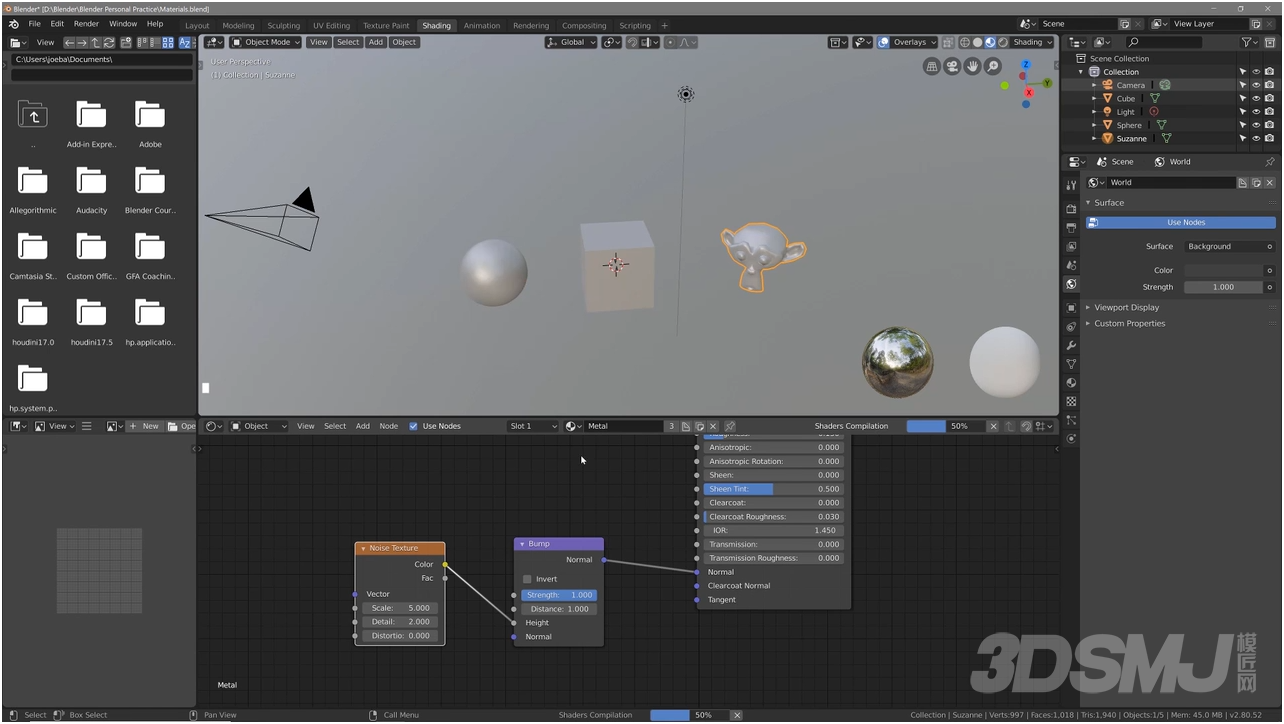Viewport: 1284px width, 724px height.
Task: Open the Global transform orientation dropdown
Action: (571, 42)
